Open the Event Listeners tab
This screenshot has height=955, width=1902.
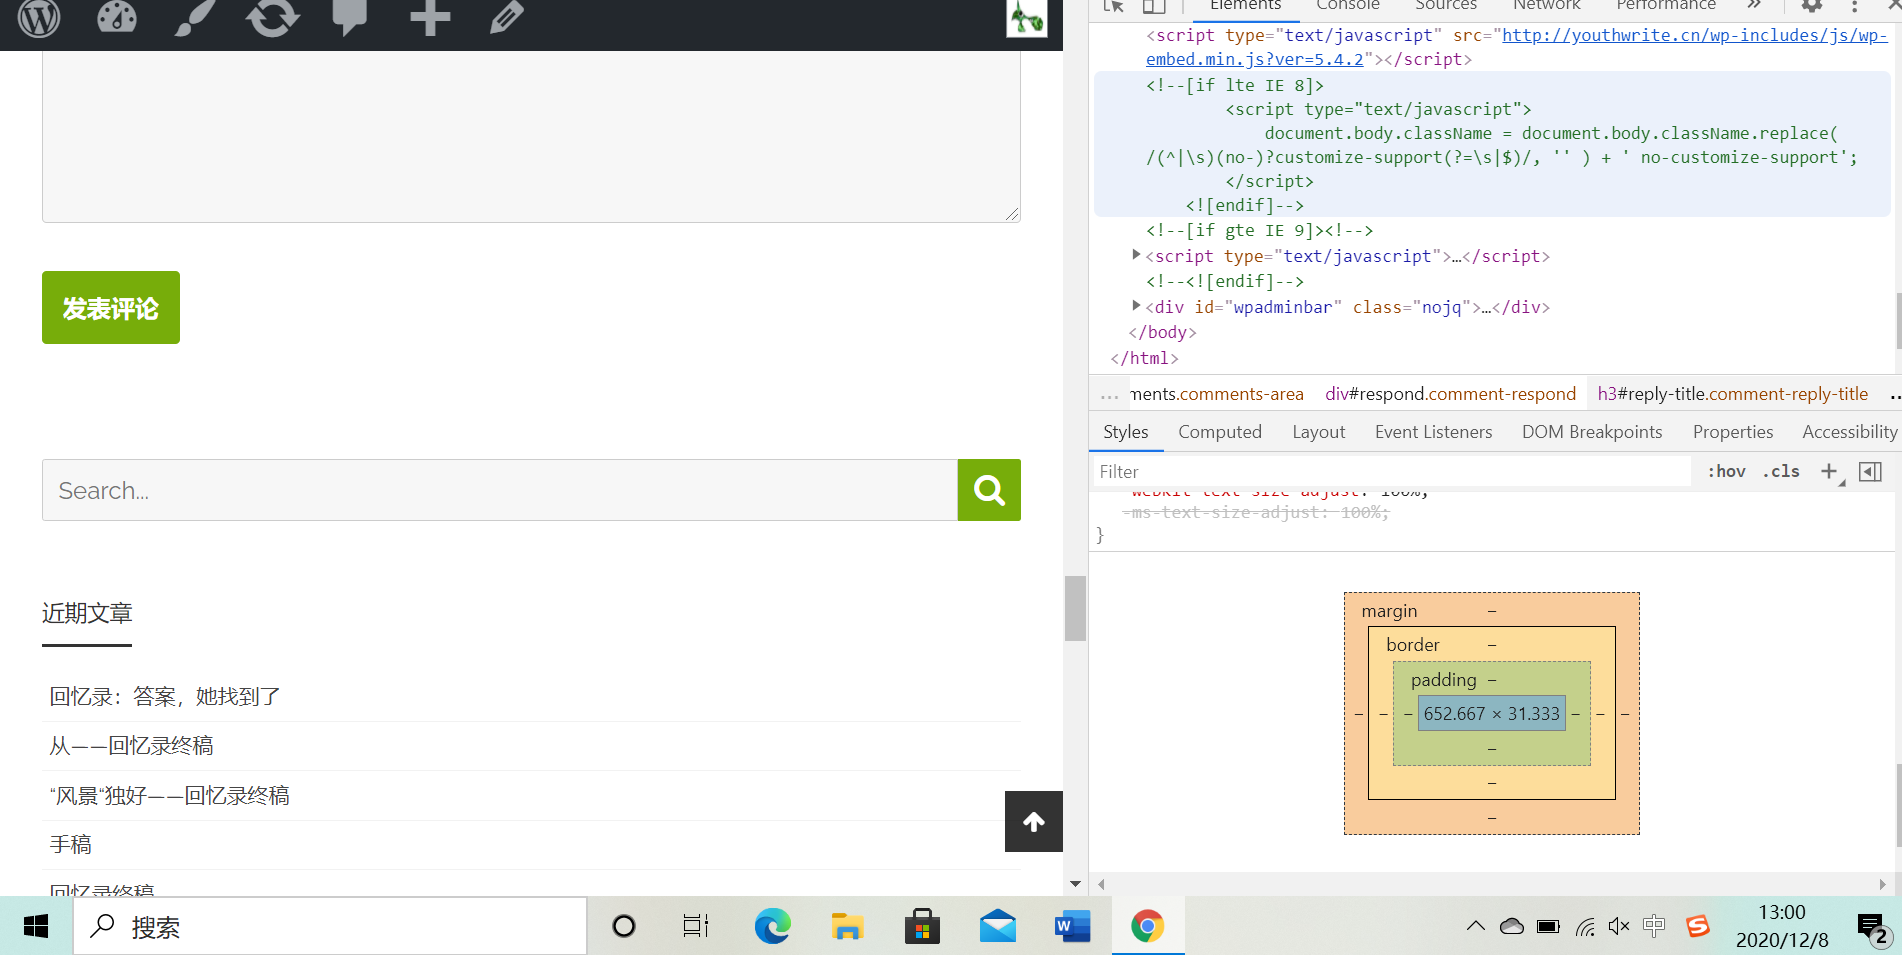tap(1433, 432)
